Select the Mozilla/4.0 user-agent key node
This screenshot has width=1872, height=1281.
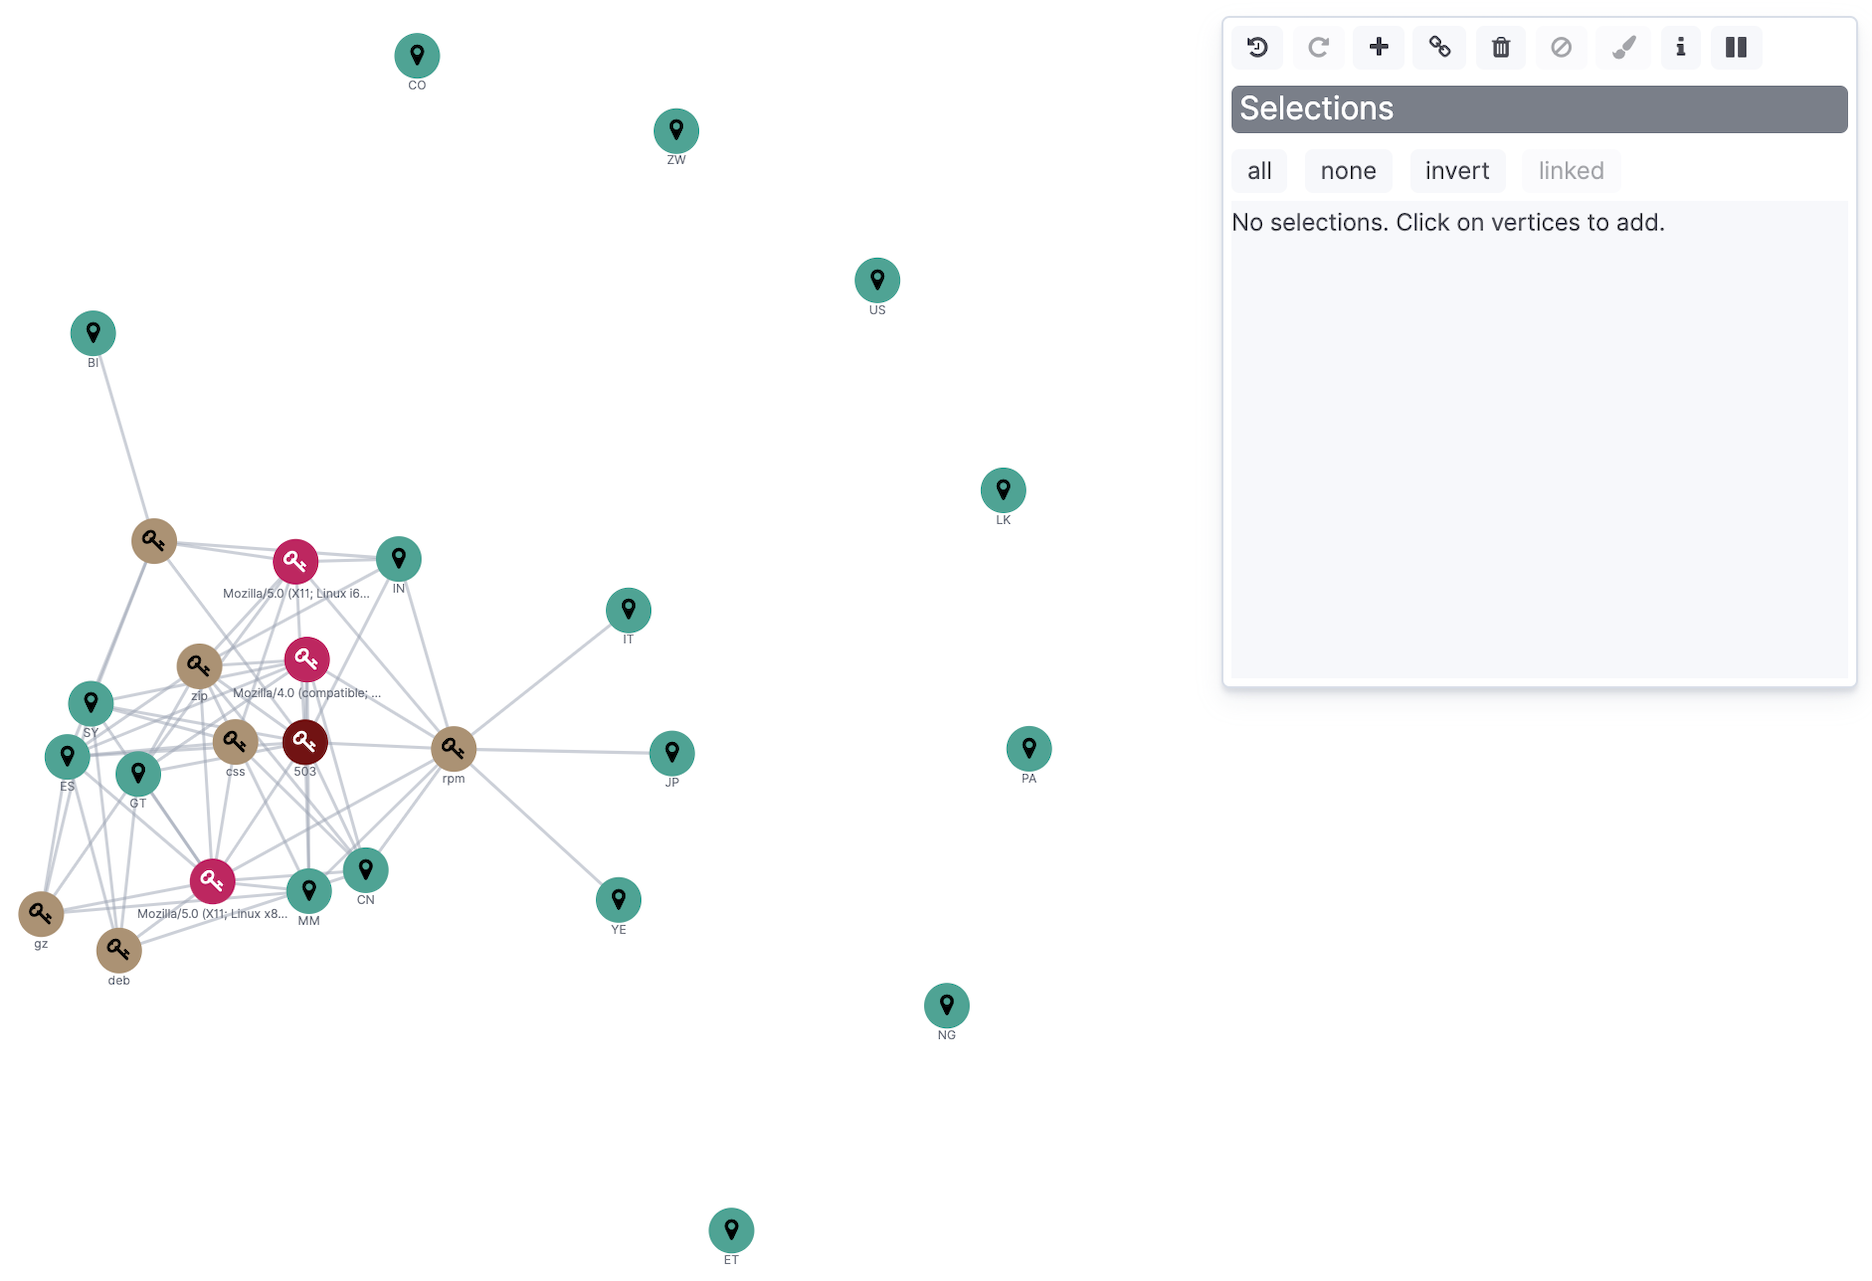click(x=307, y=658)
